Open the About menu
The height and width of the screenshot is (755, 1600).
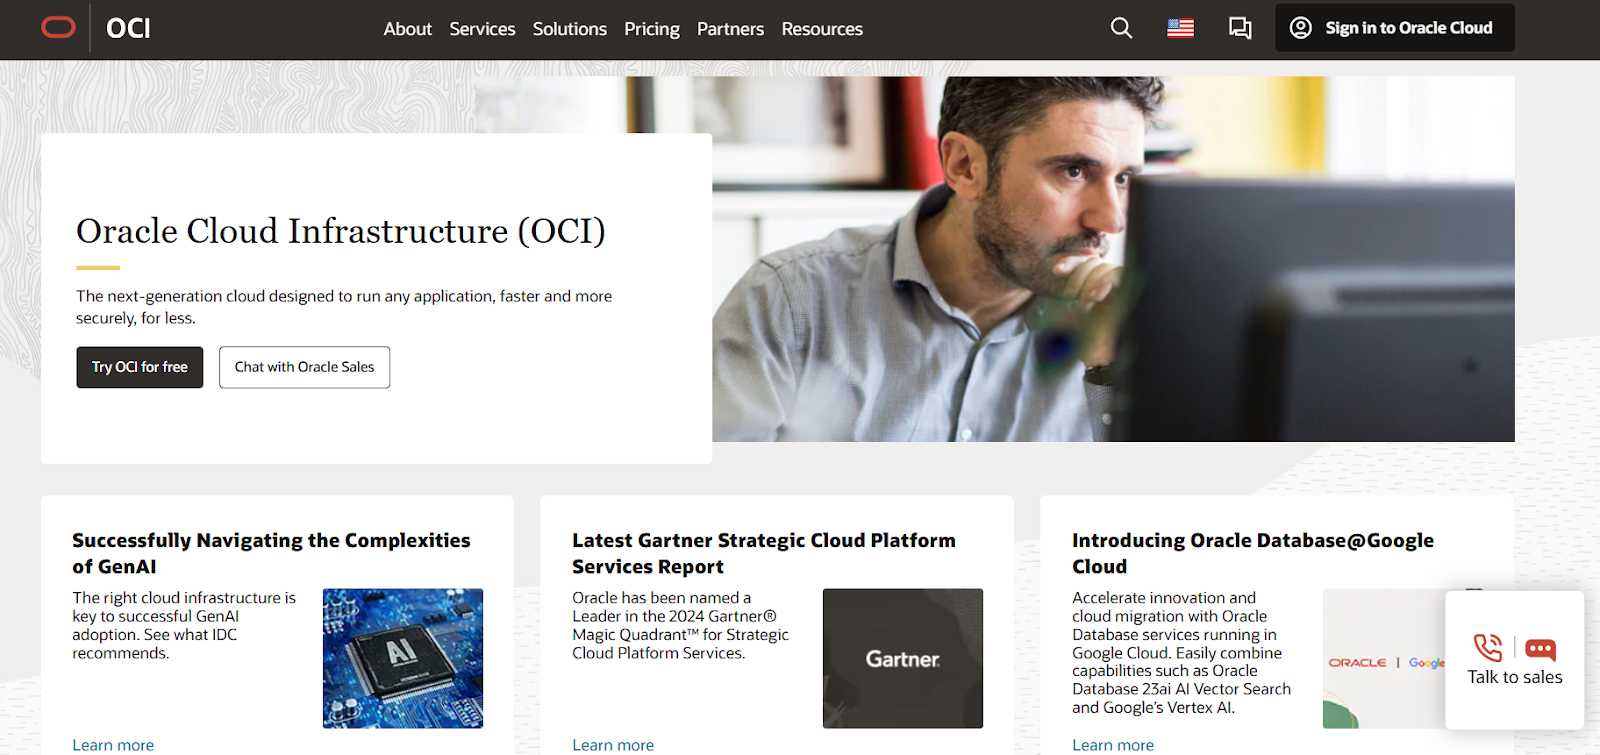point(408,29)
